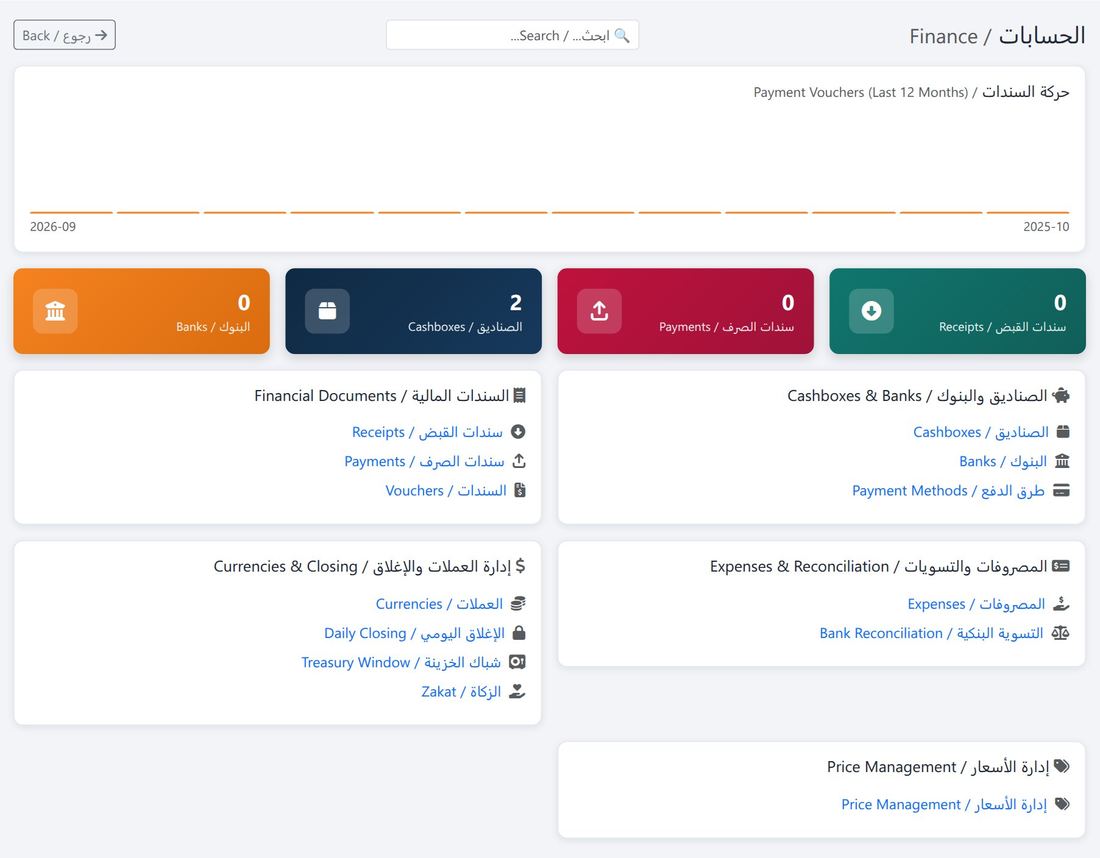Click the hand-heart icon beside Zakat

pos(517,692)
